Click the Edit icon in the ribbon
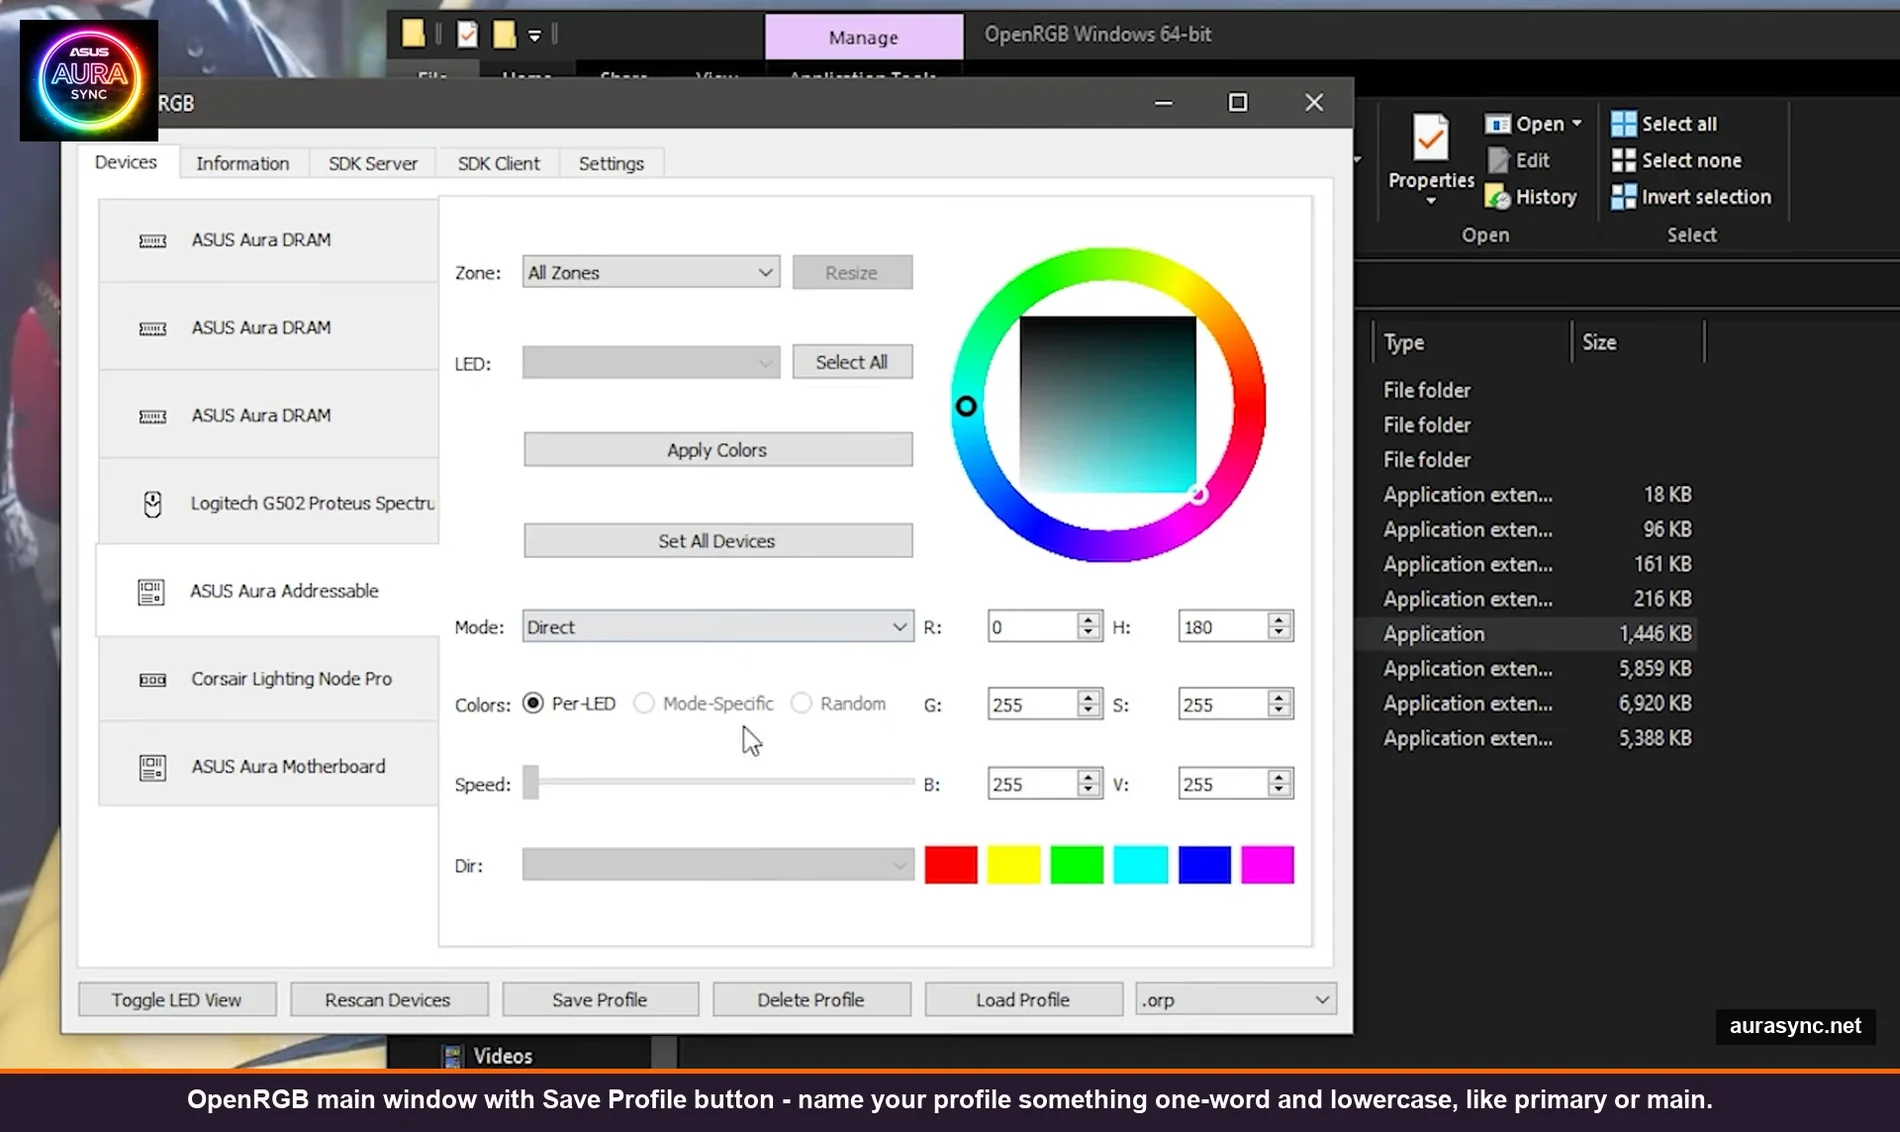Image resolution: width=1900 pixels, height=1132 pixels. coord(1500,160)
